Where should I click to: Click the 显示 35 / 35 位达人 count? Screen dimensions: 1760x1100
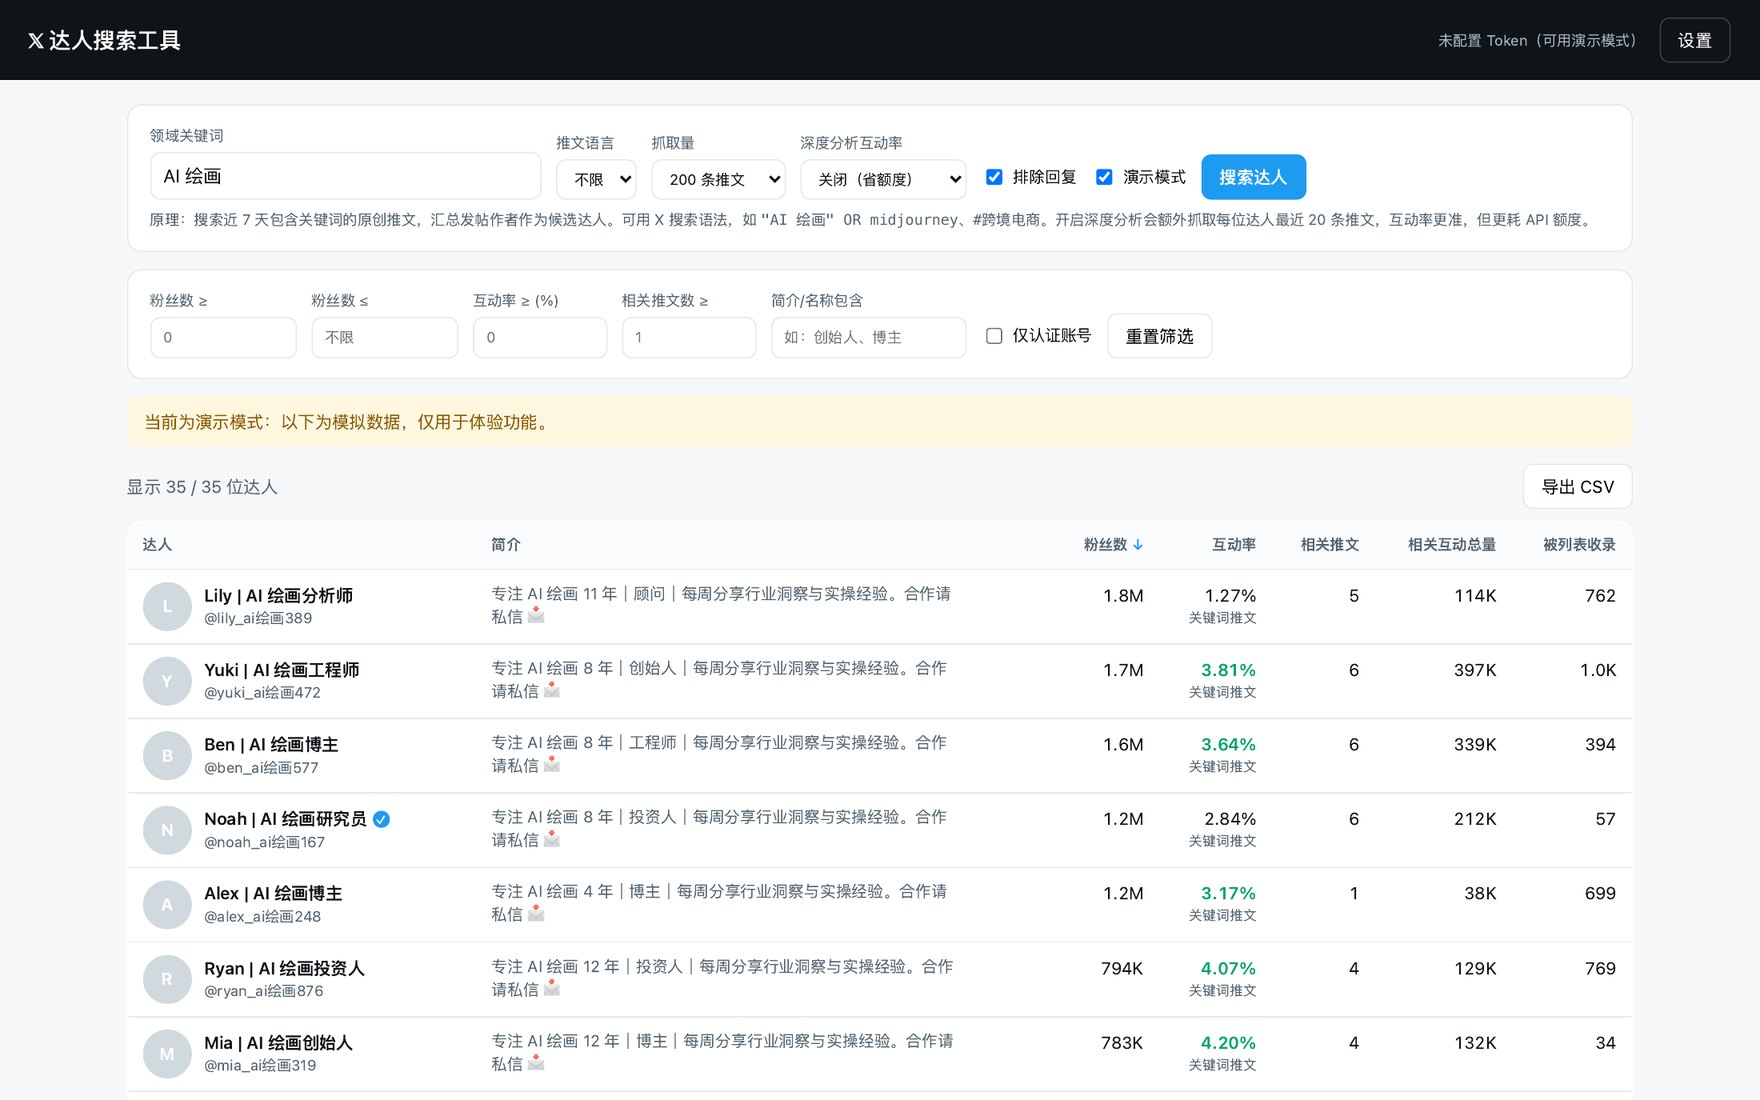click(x=202, y=487)
